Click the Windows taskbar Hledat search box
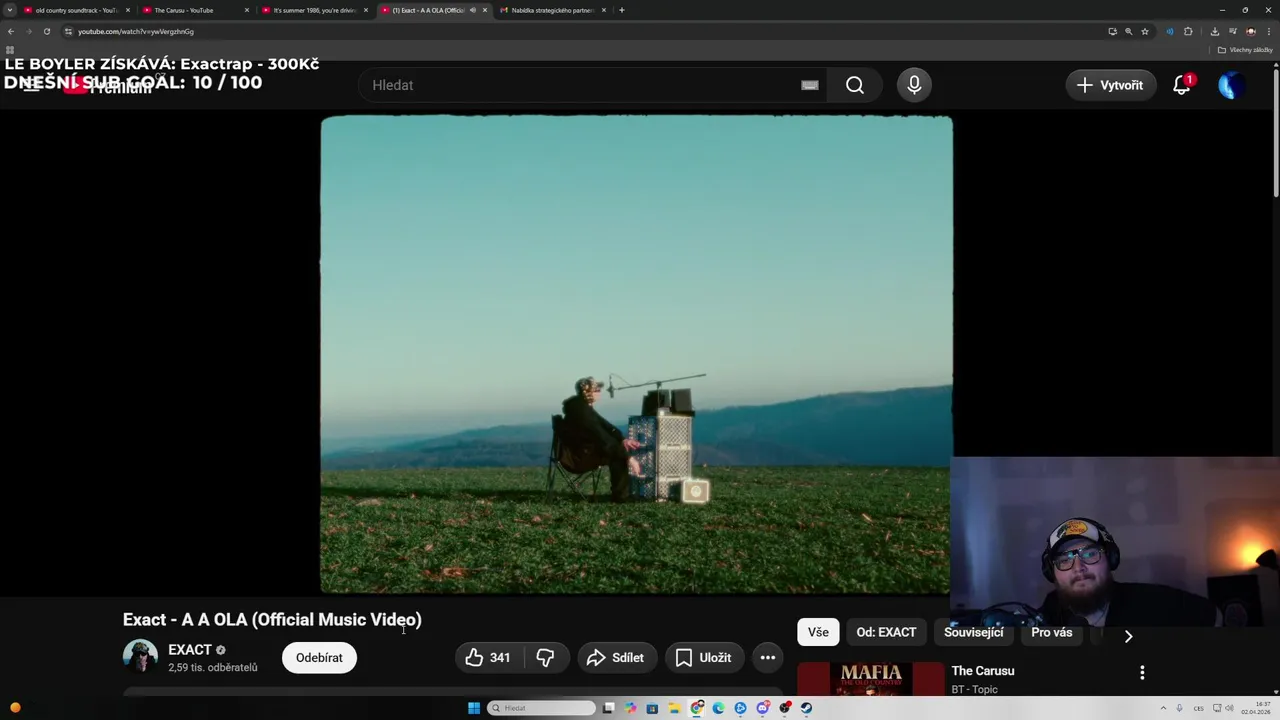Viewport: 1280px width, 720px height. tap(541, 708)
